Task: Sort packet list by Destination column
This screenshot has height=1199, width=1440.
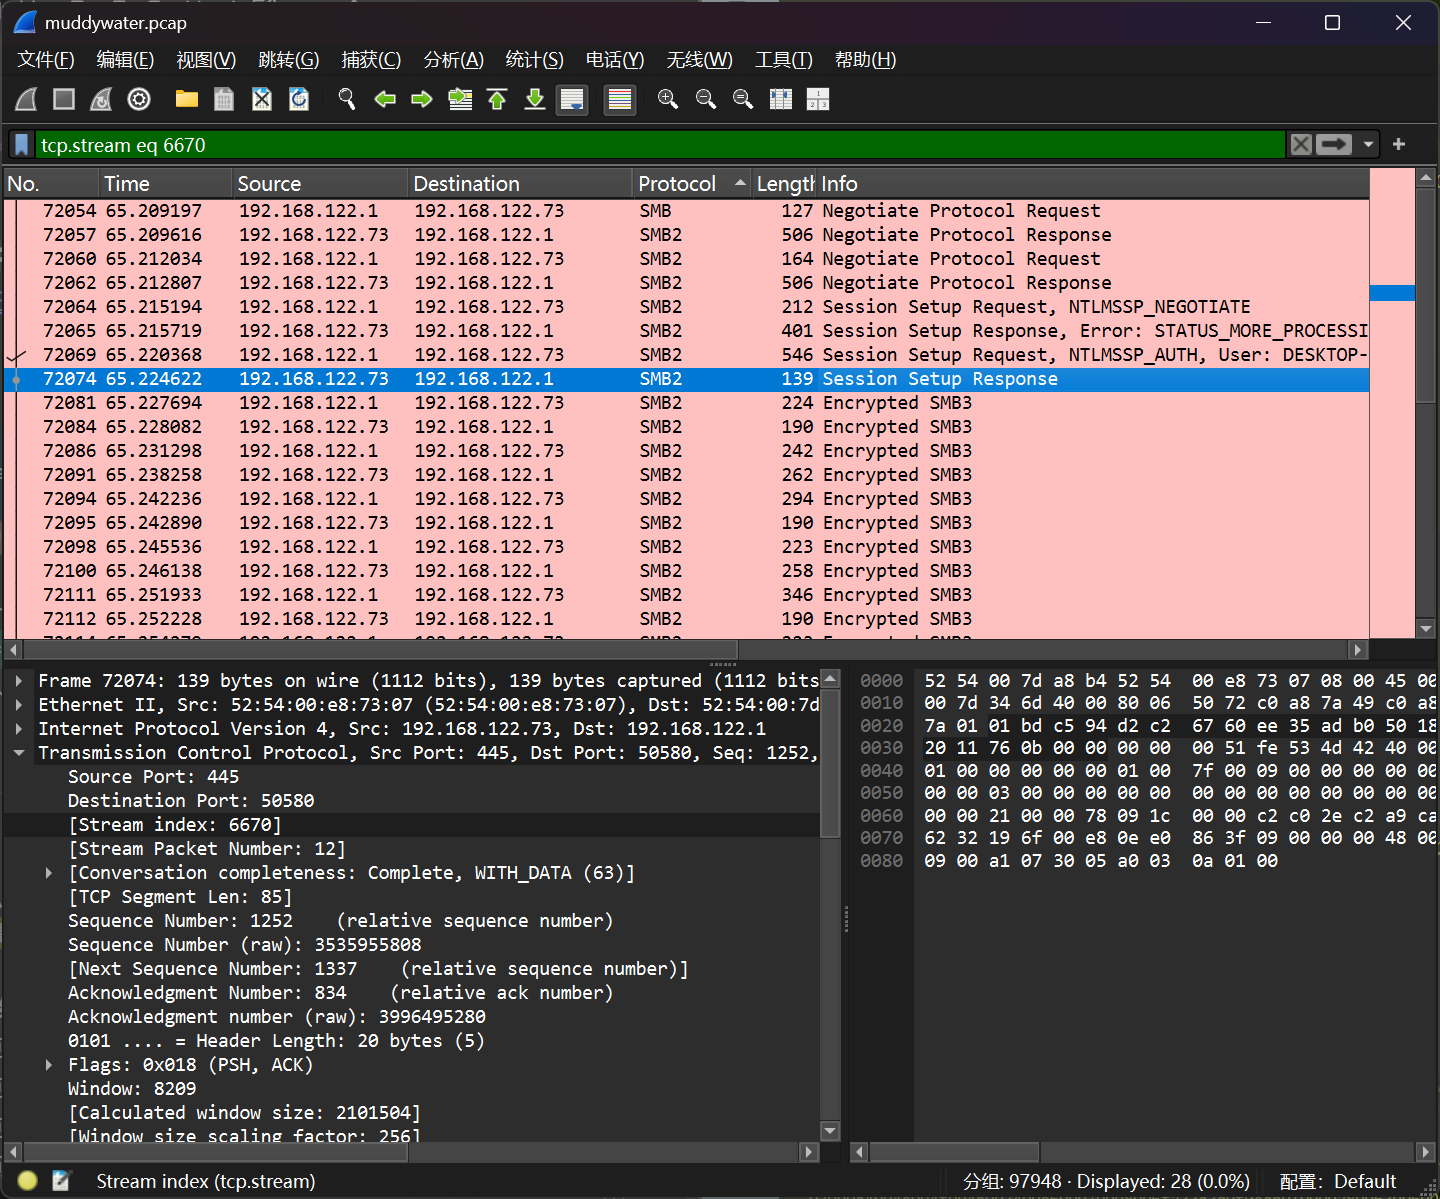Action: pyautogui.click(x=520, y=184)
